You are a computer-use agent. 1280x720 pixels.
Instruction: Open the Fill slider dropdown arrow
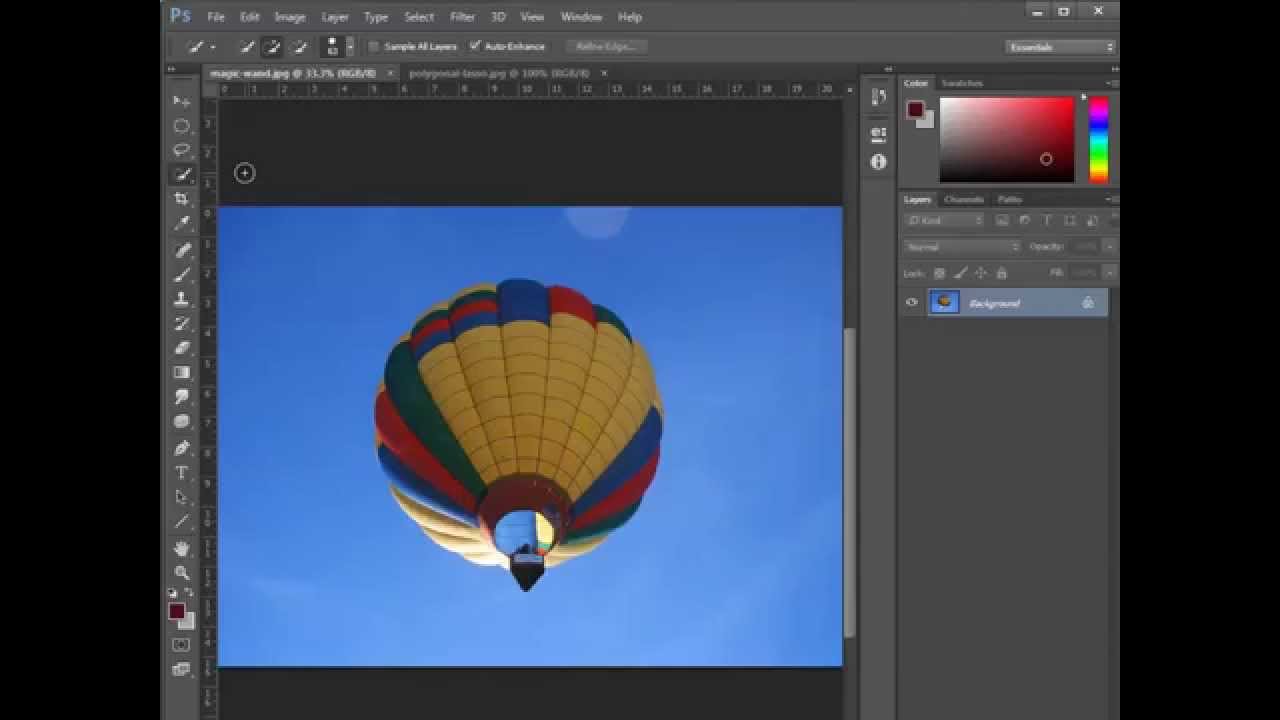pyautogui.click(x=1109, y=273)
